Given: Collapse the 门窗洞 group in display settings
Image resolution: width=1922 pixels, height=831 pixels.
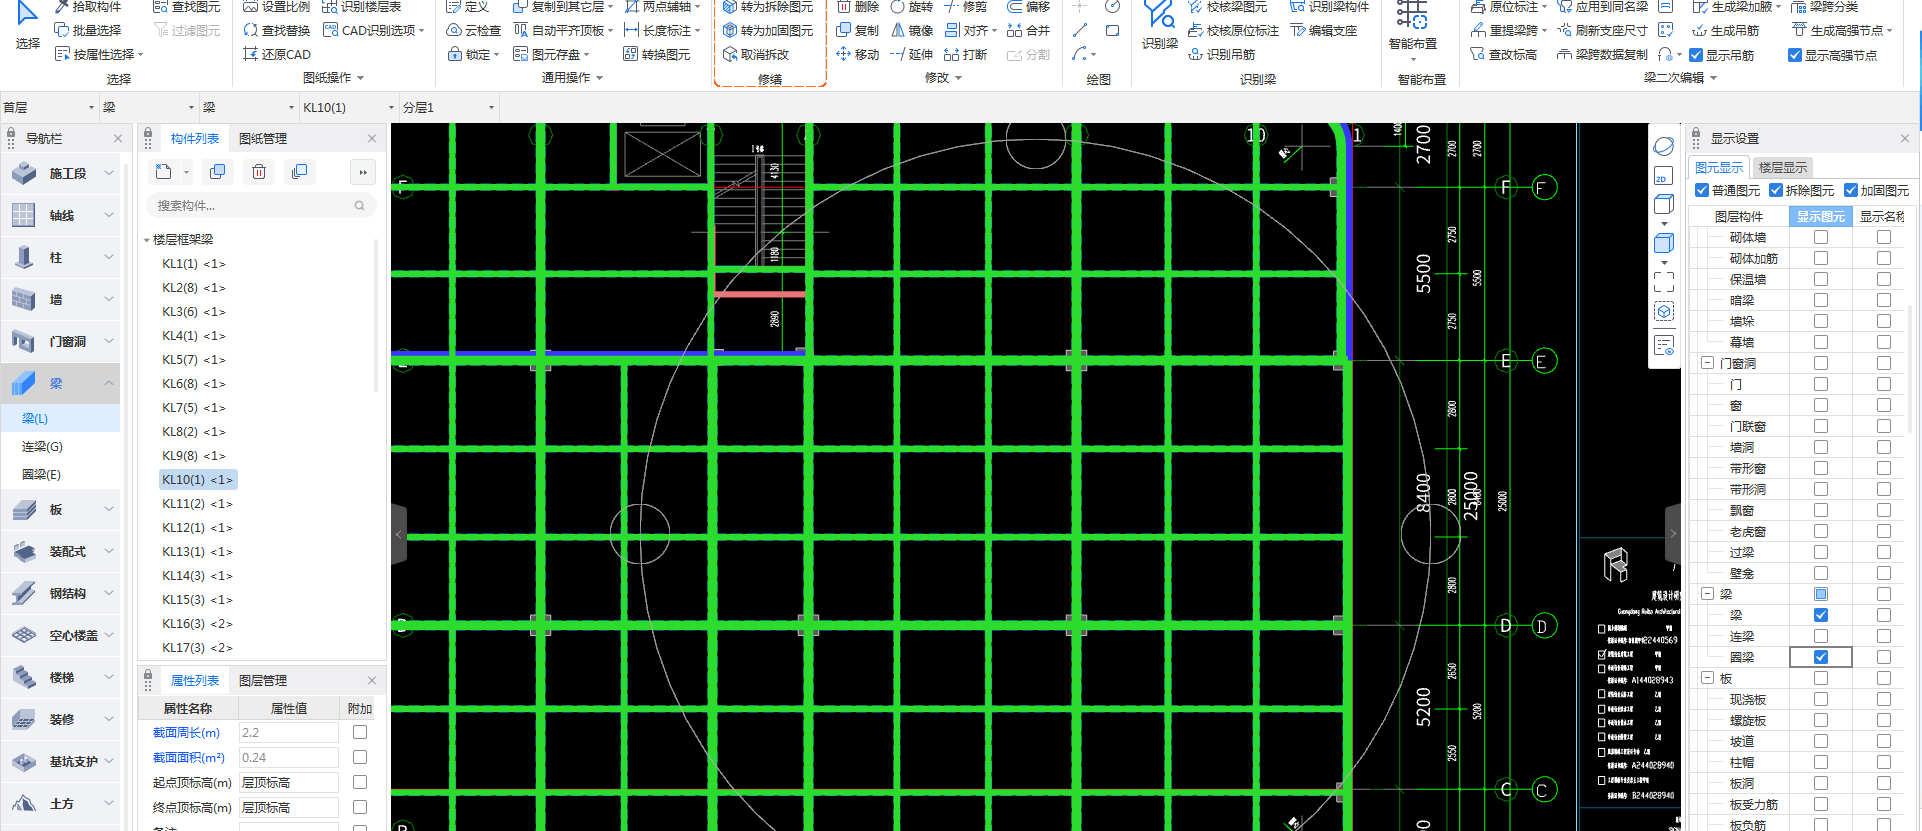Looking at the screenshot, I should pos(1708,363).
